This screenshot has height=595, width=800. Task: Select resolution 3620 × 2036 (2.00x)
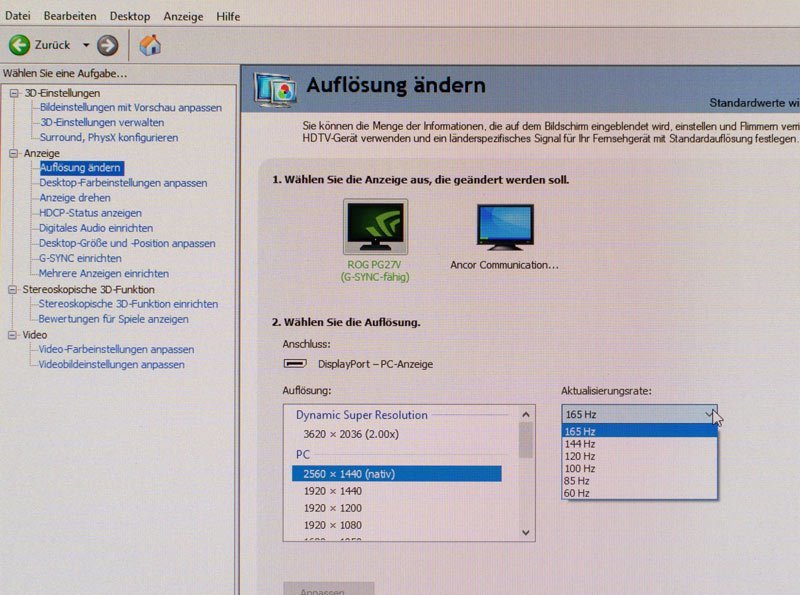(x=351, y=434)
